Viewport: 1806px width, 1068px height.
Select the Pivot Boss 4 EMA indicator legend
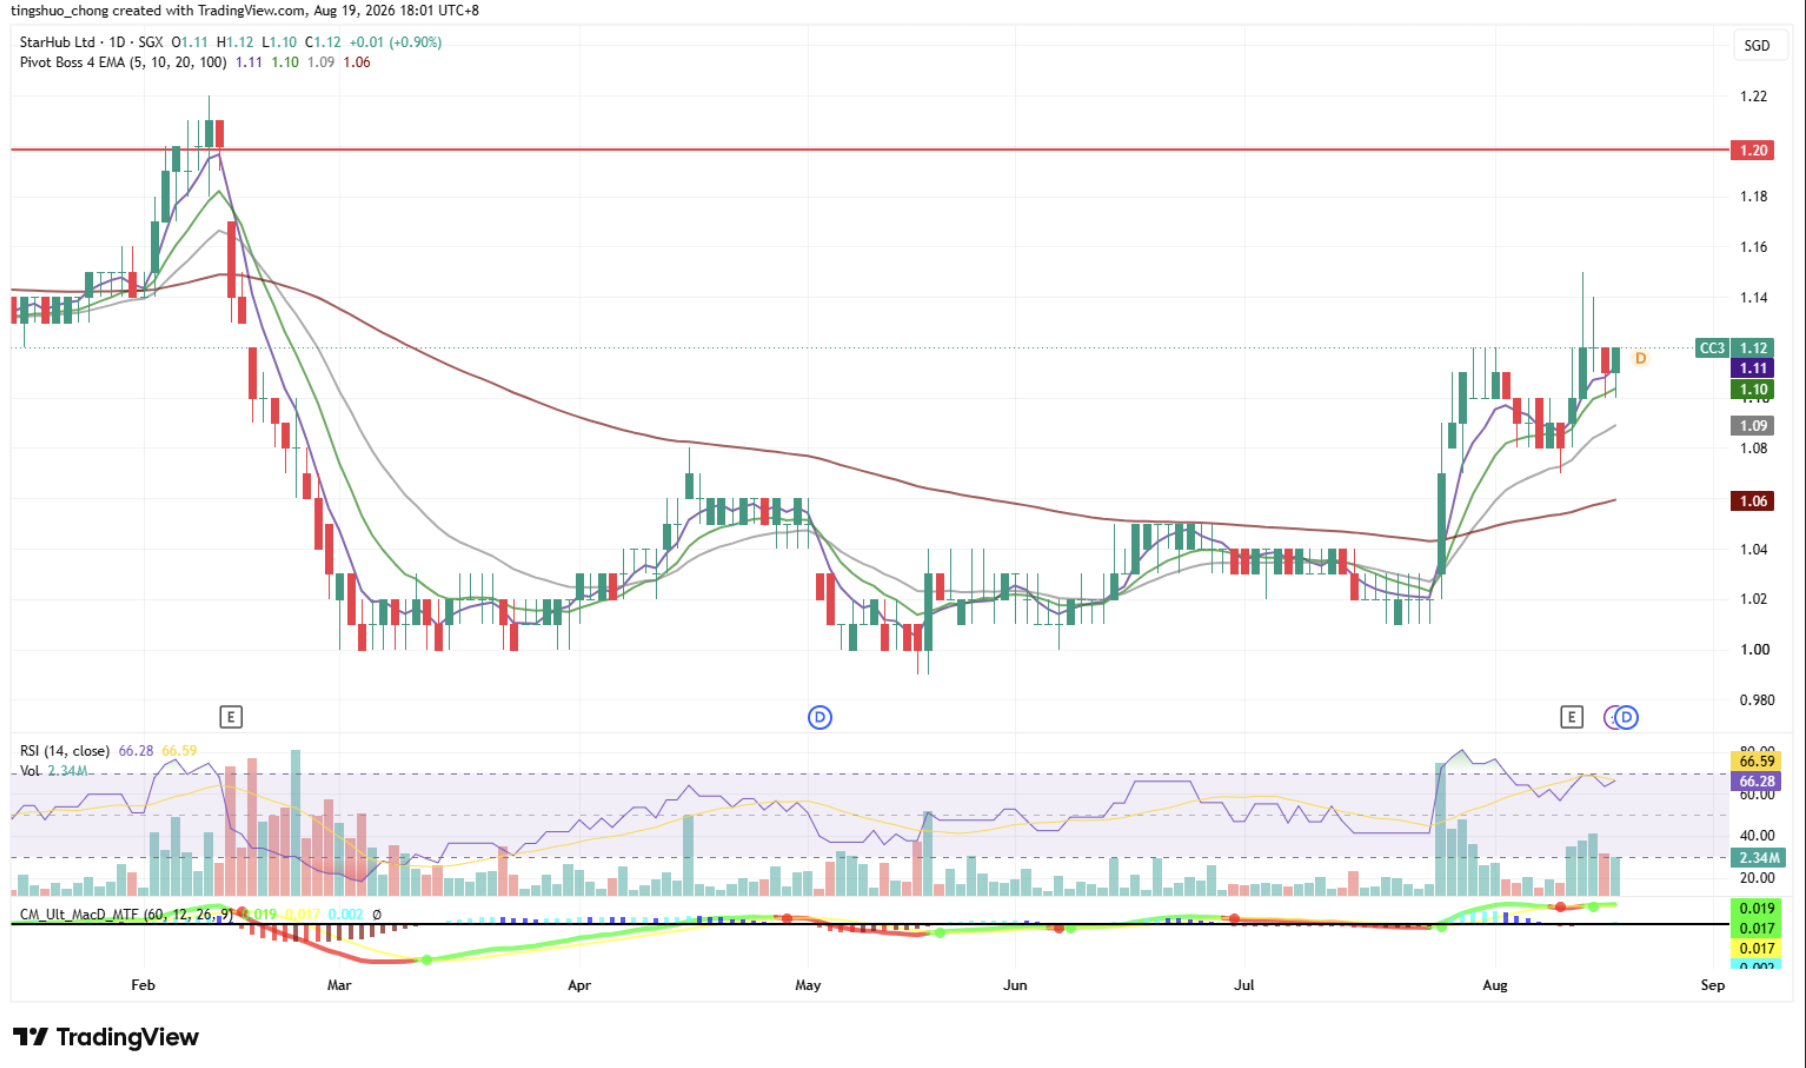pyautogui.click(x=123, y=62)
